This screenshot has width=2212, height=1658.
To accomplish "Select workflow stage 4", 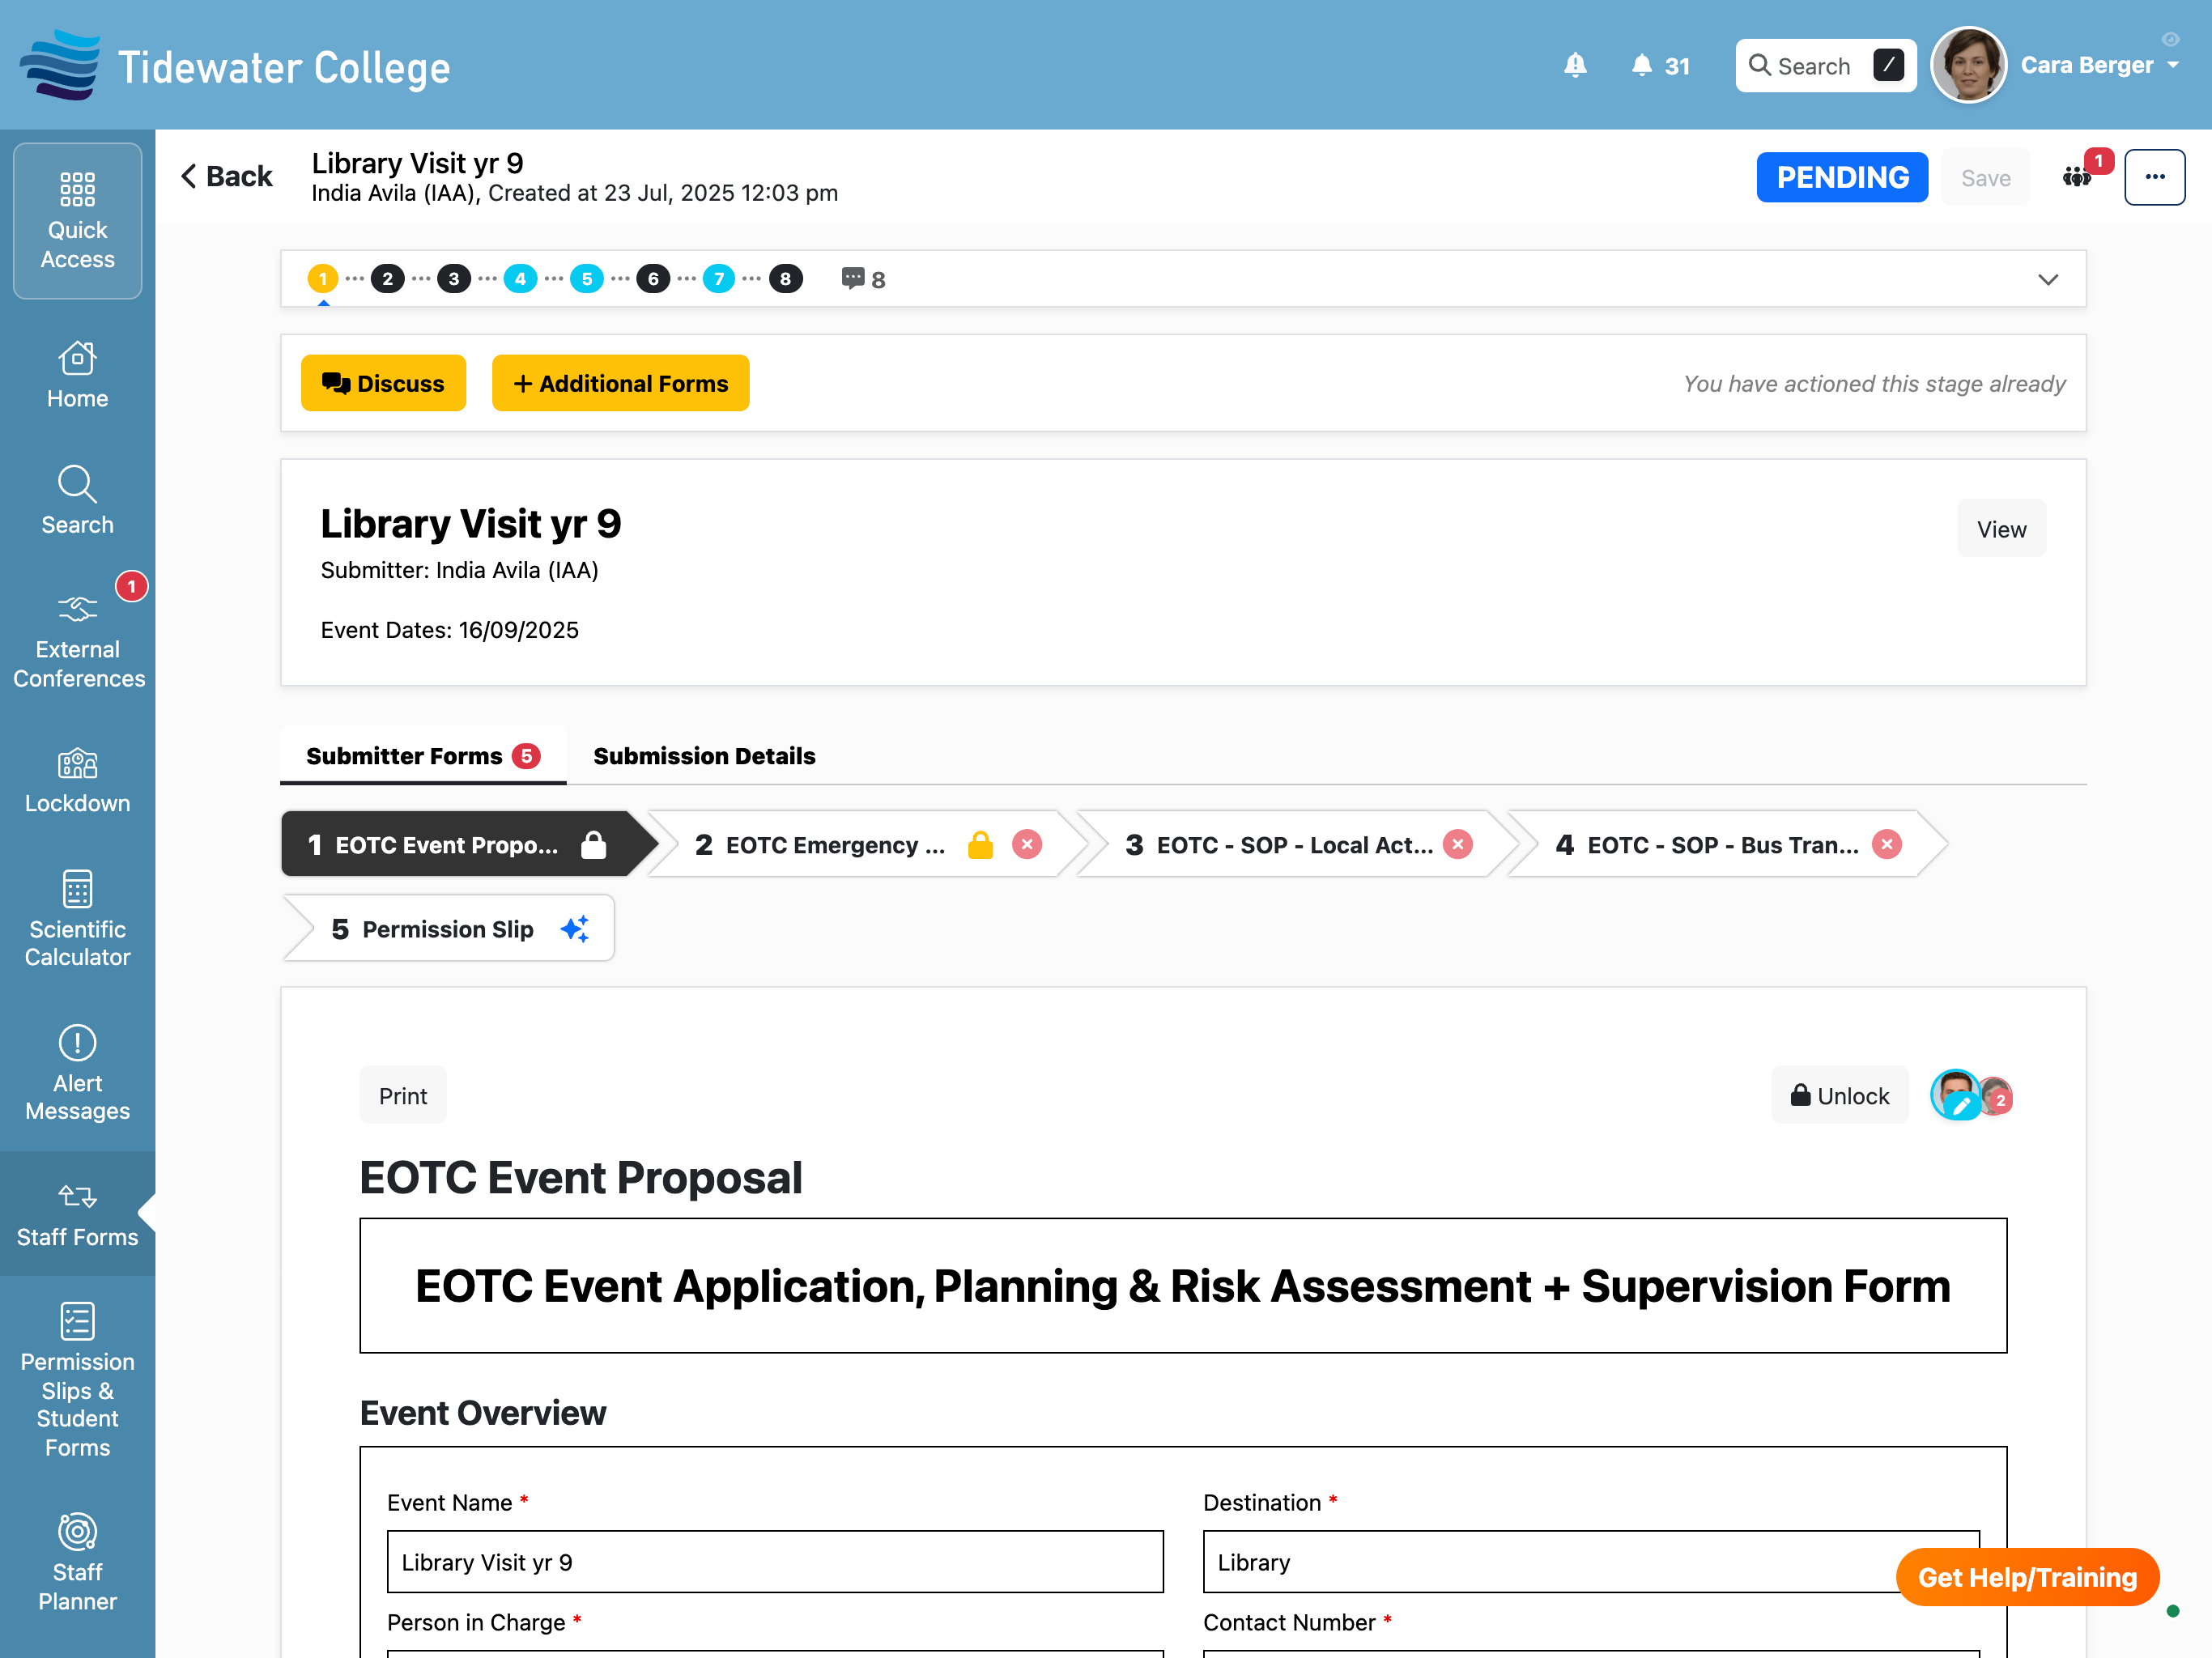I will (x=520, y=279).
